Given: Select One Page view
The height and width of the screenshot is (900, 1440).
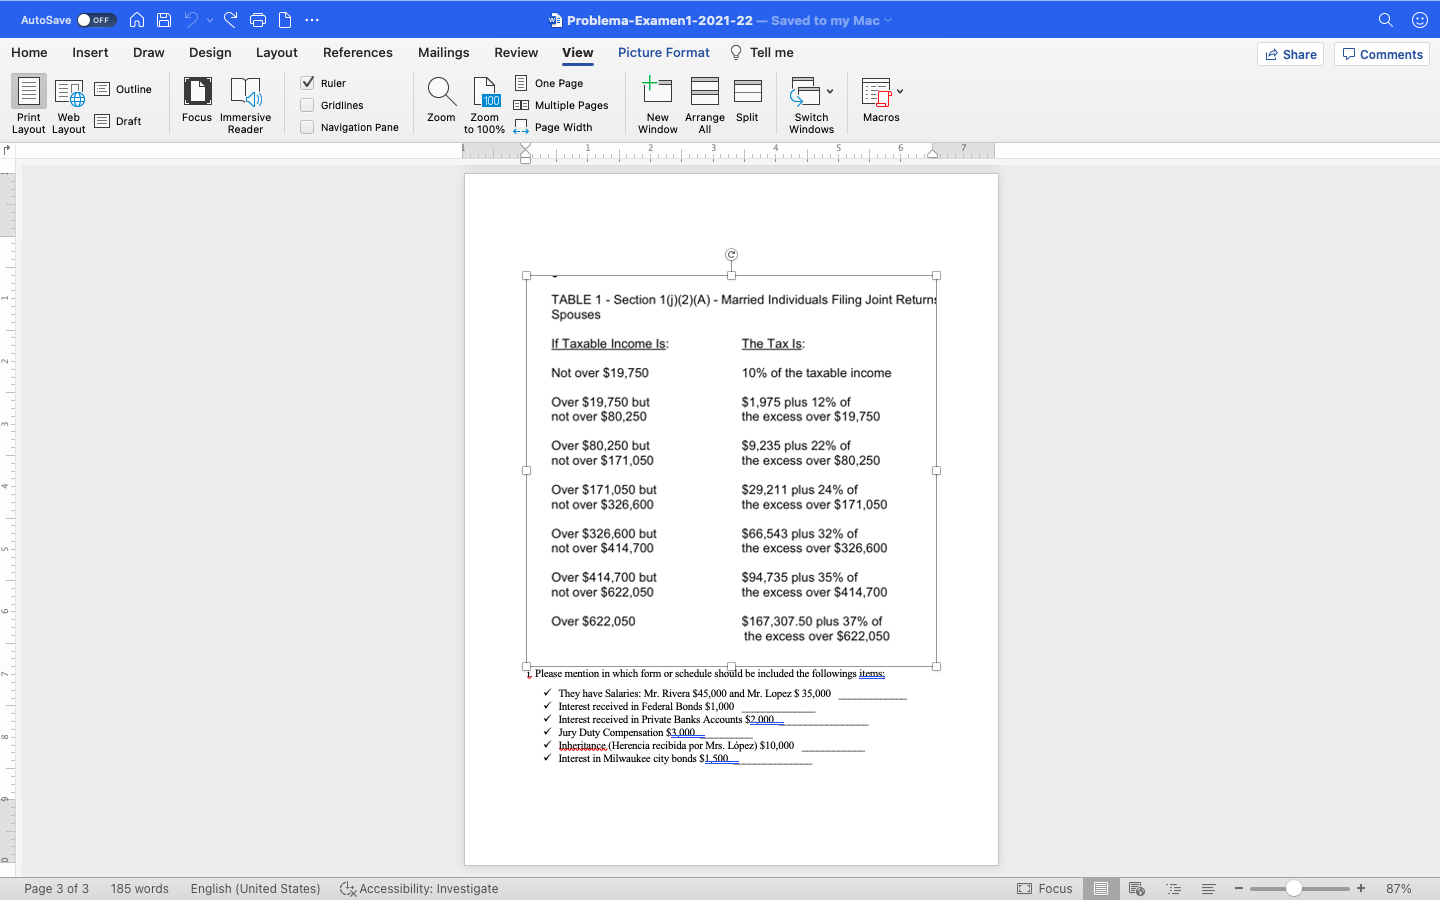Looking at the screenshot, I should tap(549, 83).
